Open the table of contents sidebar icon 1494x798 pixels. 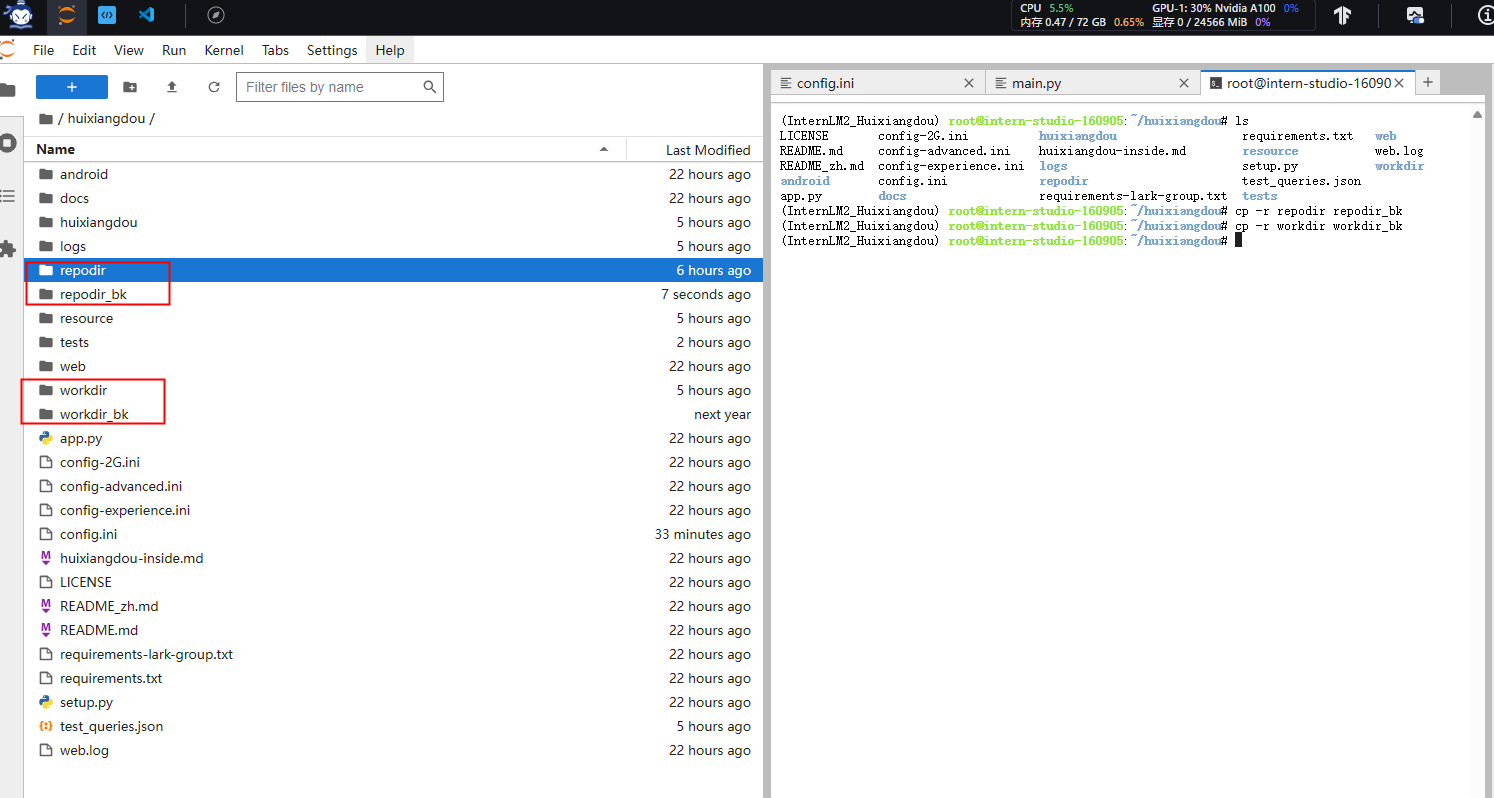(8, 196)
